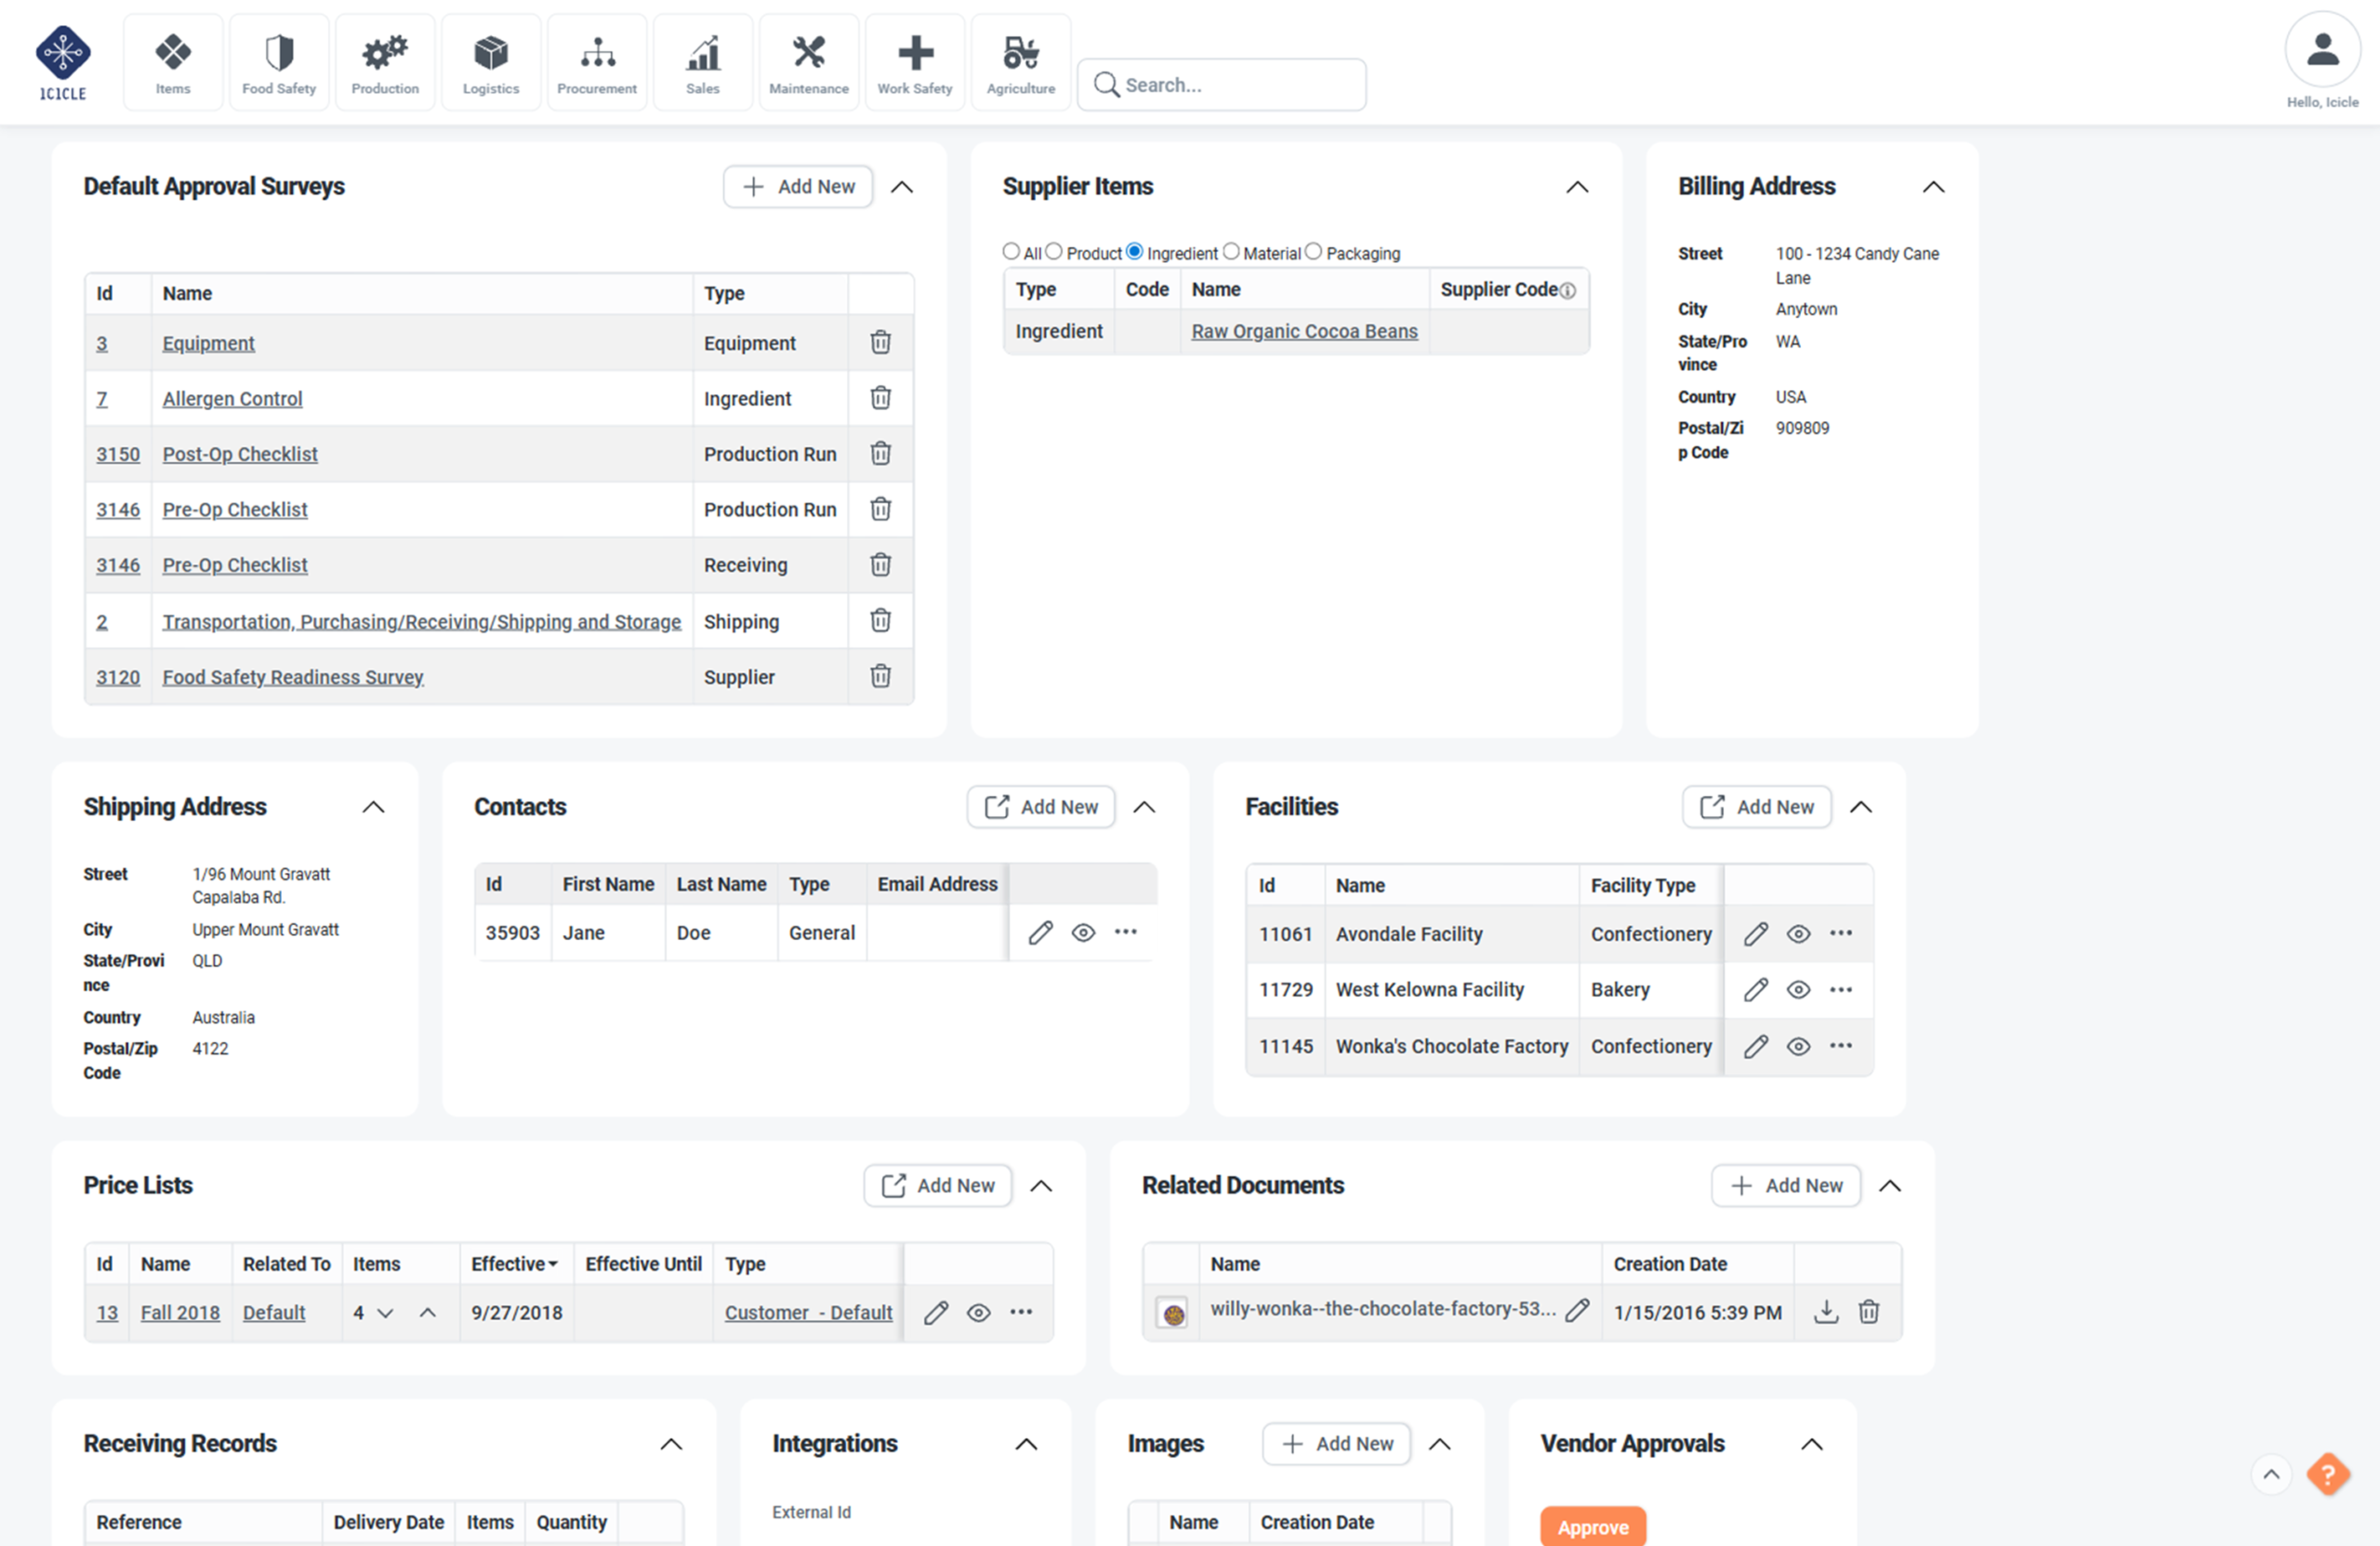Image resolution: width=2380 pixels, height=1546 pixels.
Task: Open more options for Fall 2018 price list
Action: pyautogui.click(x=1021, y=1312)
